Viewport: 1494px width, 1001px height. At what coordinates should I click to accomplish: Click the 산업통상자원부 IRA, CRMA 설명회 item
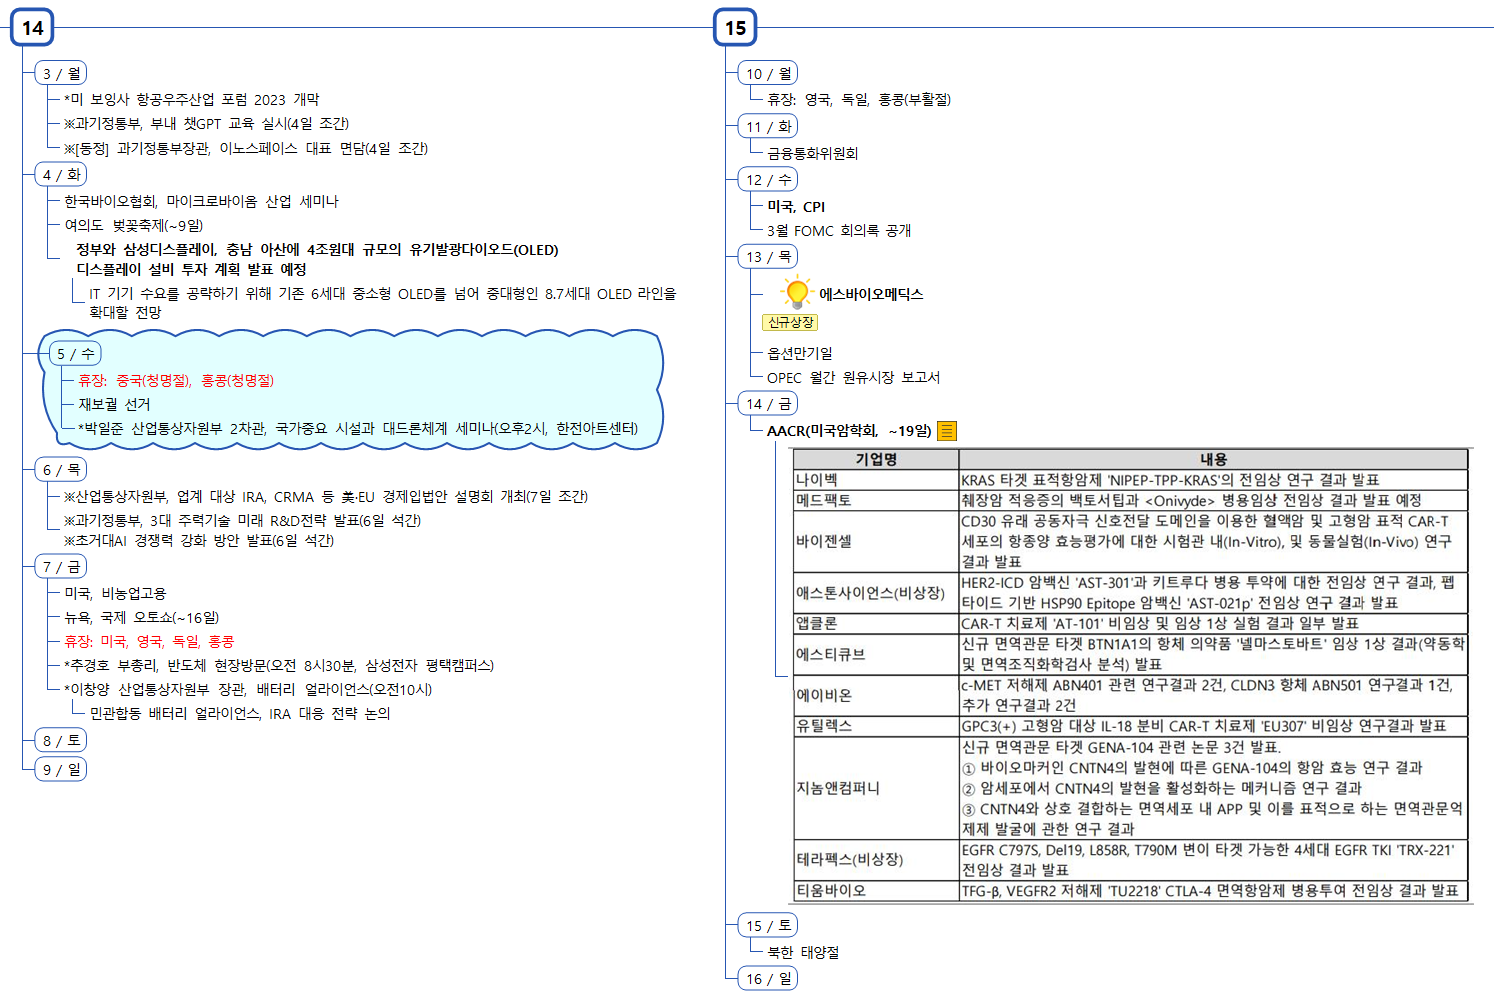click(326, 496)
